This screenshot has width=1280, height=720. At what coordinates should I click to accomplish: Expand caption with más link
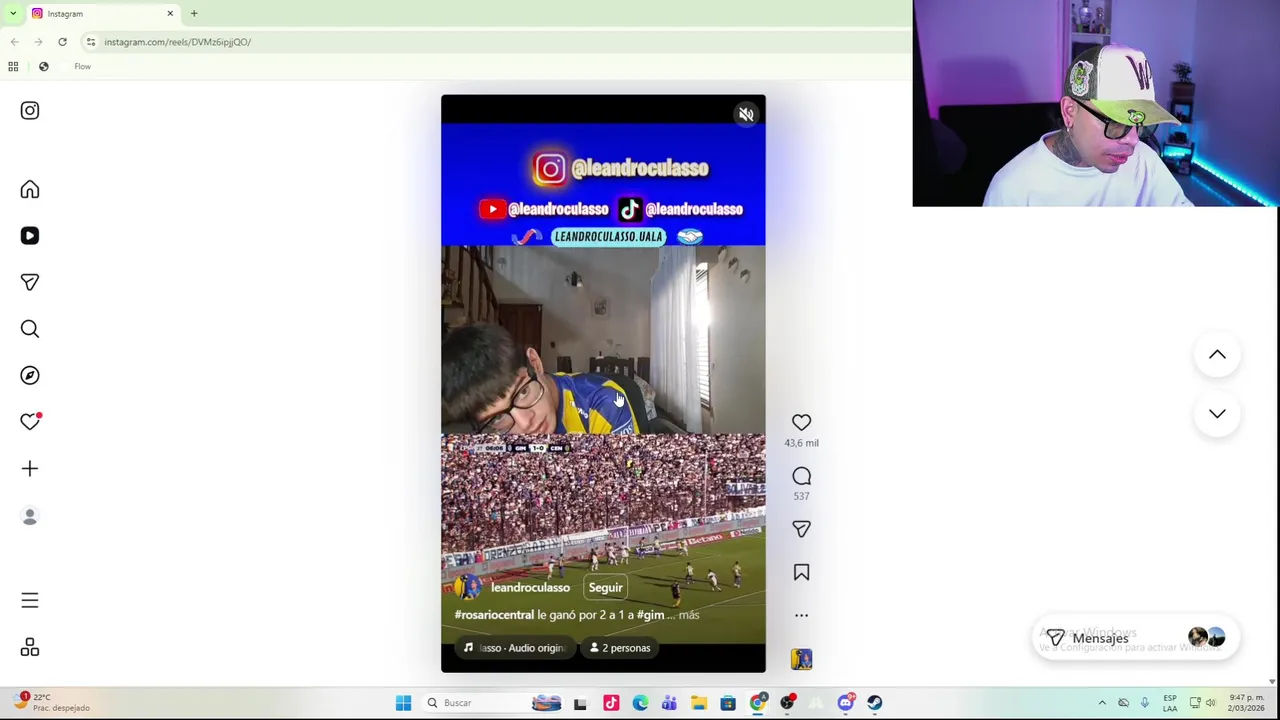click(689, 615)
